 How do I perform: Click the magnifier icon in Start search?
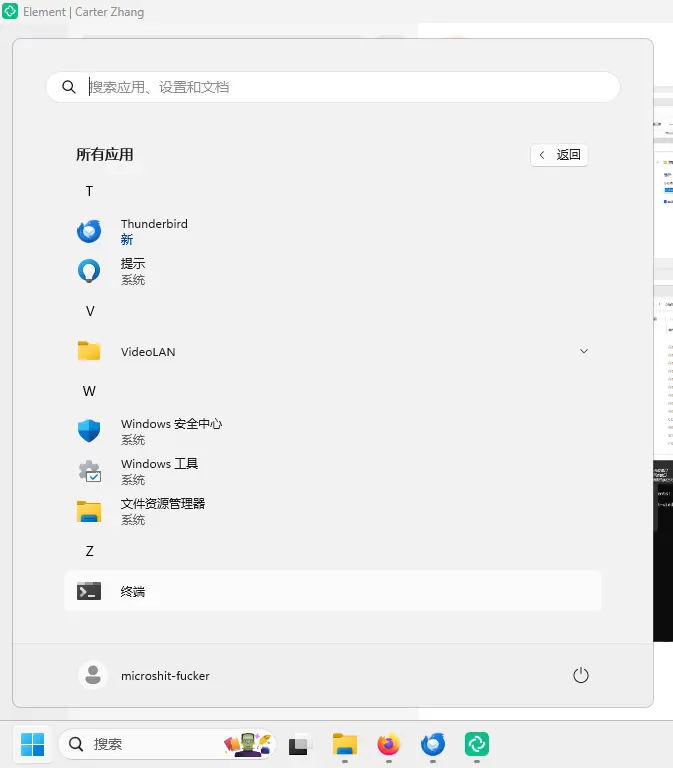click(x=69, y=87)
